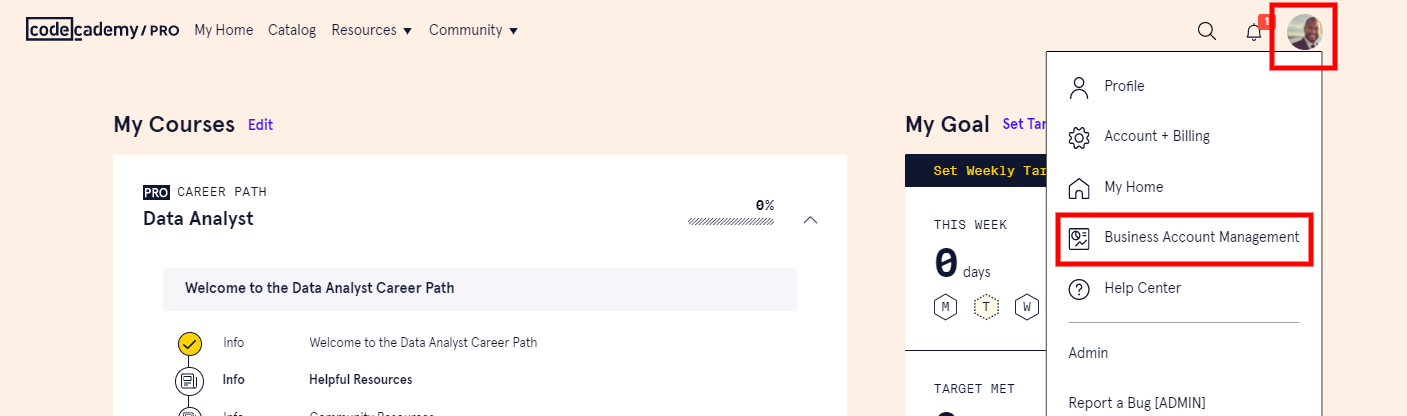This screenshot has width=1407, height=416.
Task: Expand the Resources dropdown menu
Action: pyautogui.click(x=372, y=30)
